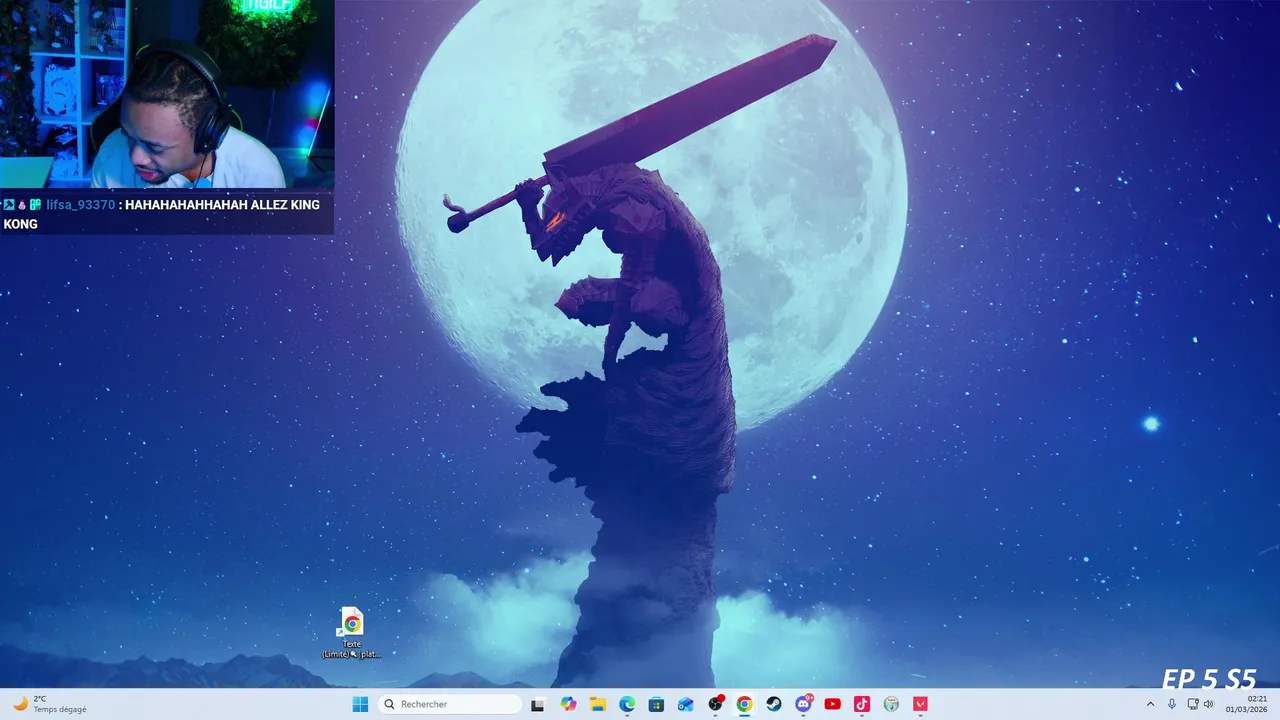Open Task View on the taskbar
The height and width of the screenshot is (720, 1280).
pyautogui.click(x=538, y=704)
